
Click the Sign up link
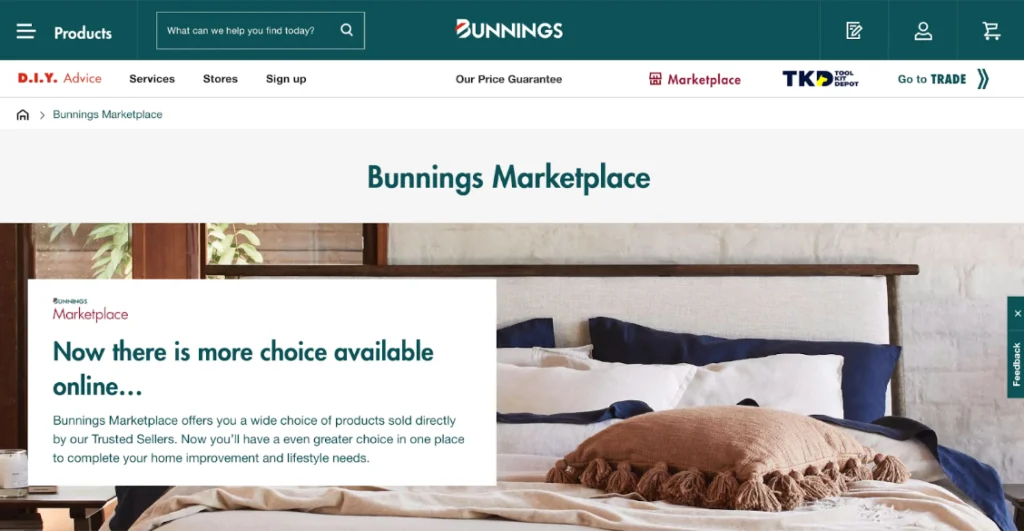click(286, 79)
